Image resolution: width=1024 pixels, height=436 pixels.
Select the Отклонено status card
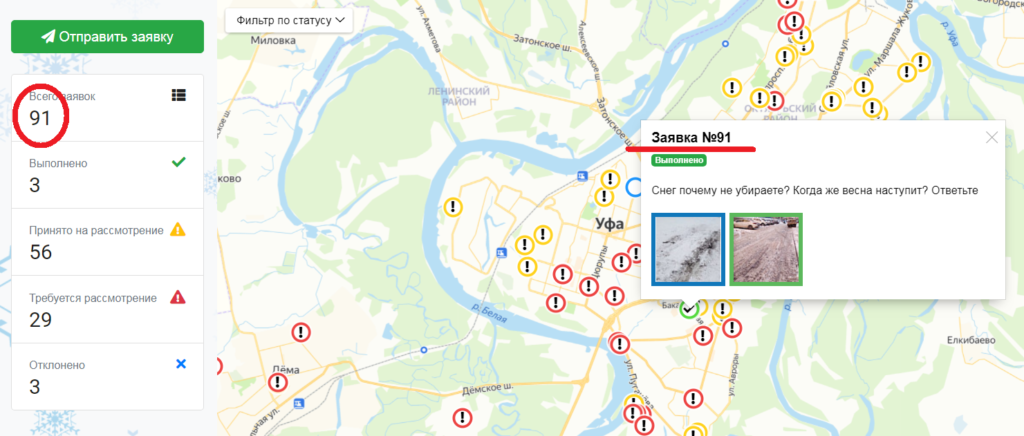(107, 377)
